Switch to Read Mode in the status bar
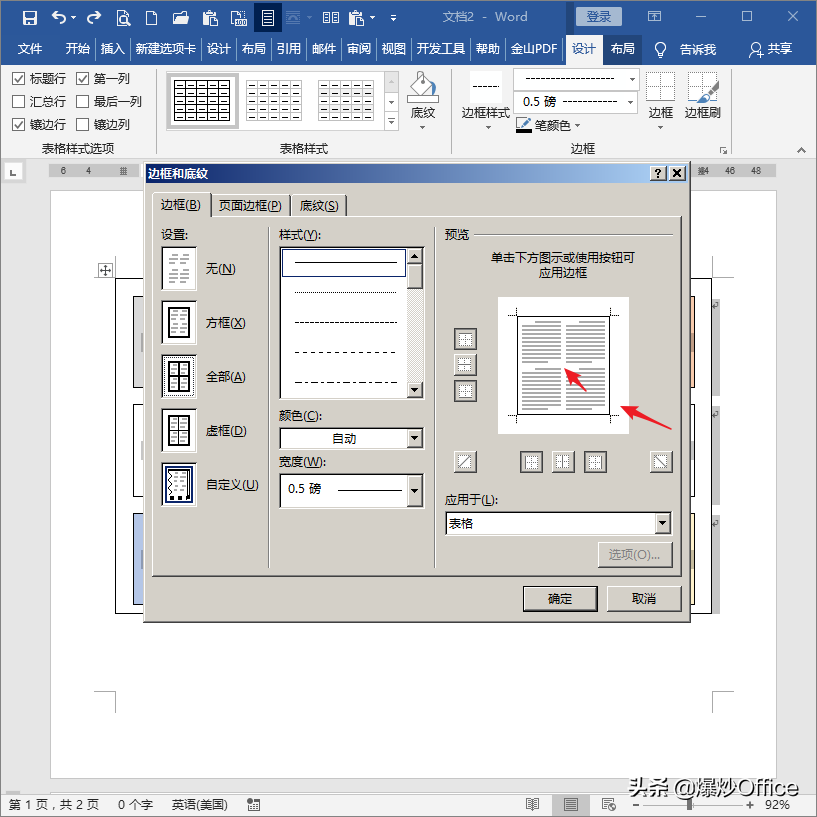The width and height of the screenshot is (817, 817). (x=533, y=804)
